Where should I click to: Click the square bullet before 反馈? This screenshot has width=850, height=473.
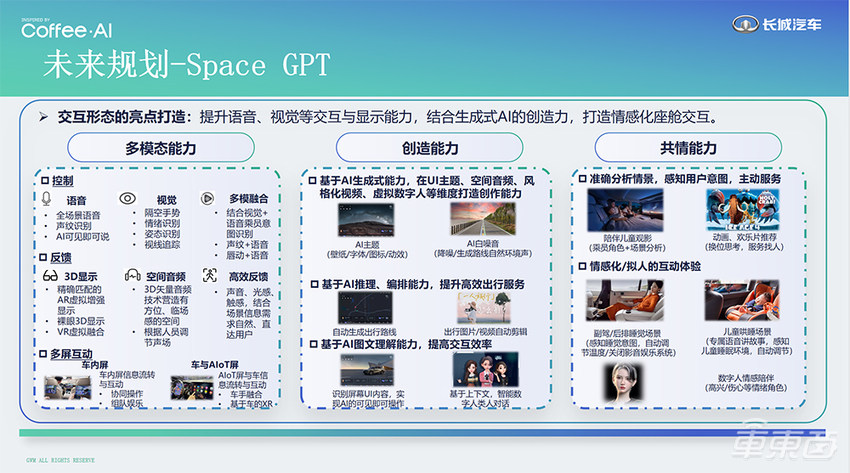click(43, 257)
